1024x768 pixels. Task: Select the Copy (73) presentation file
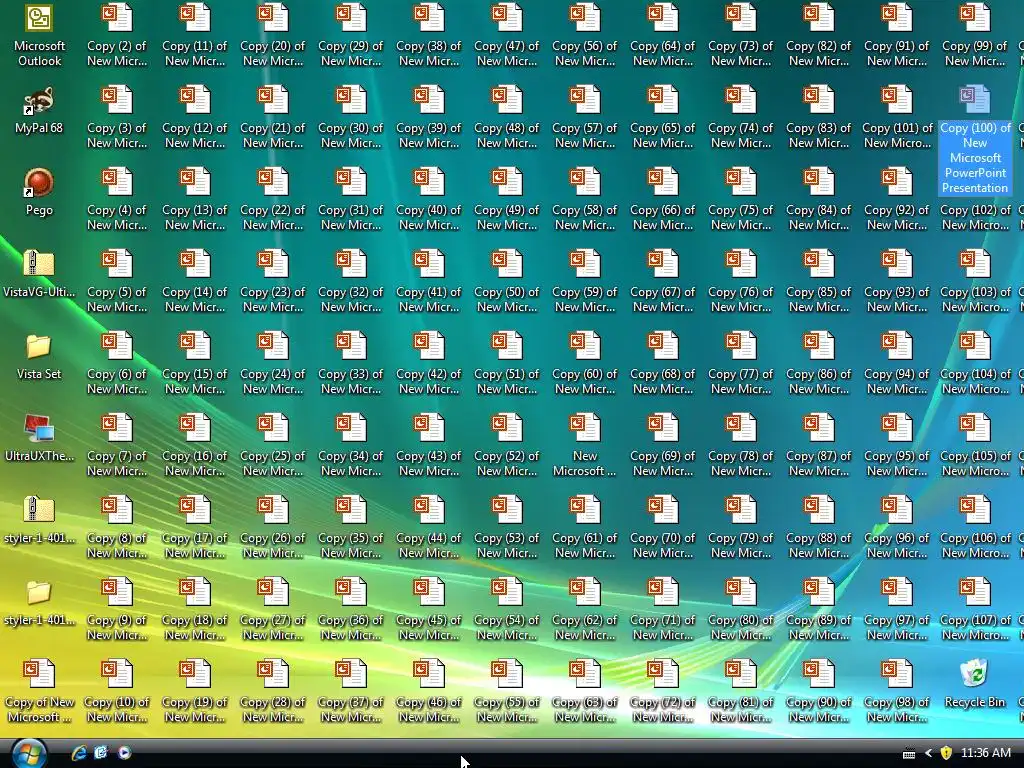click(741, 36)
